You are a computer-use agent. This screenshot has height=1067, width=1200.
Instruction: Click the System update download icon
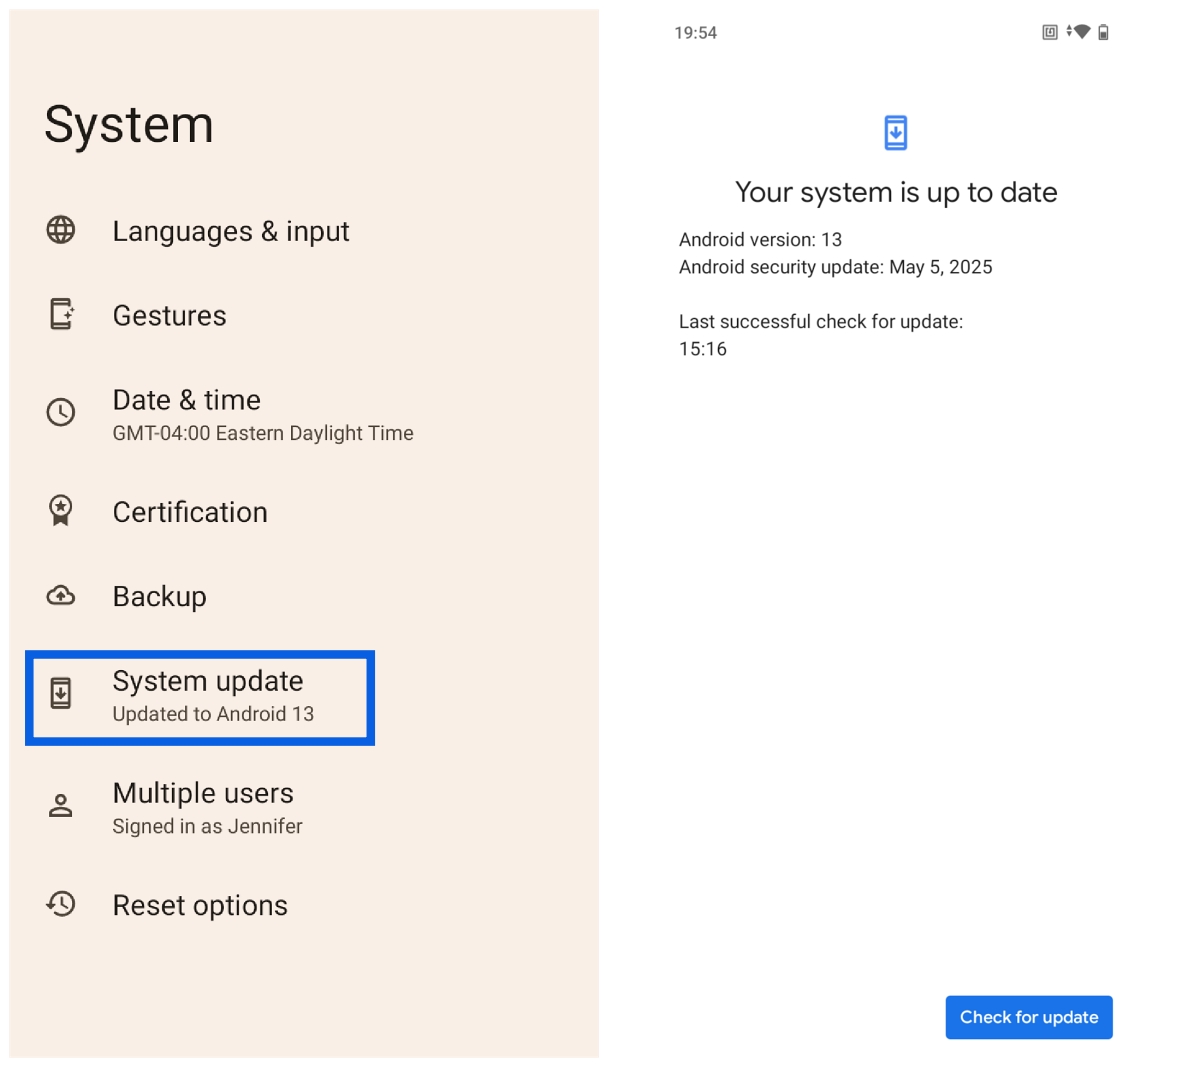pyautogui.click(x=60, y=692)
